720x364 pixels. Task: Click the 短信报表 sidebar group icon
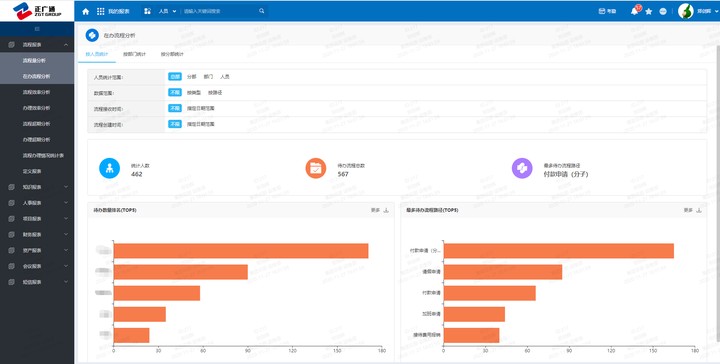tap(11, 282)
